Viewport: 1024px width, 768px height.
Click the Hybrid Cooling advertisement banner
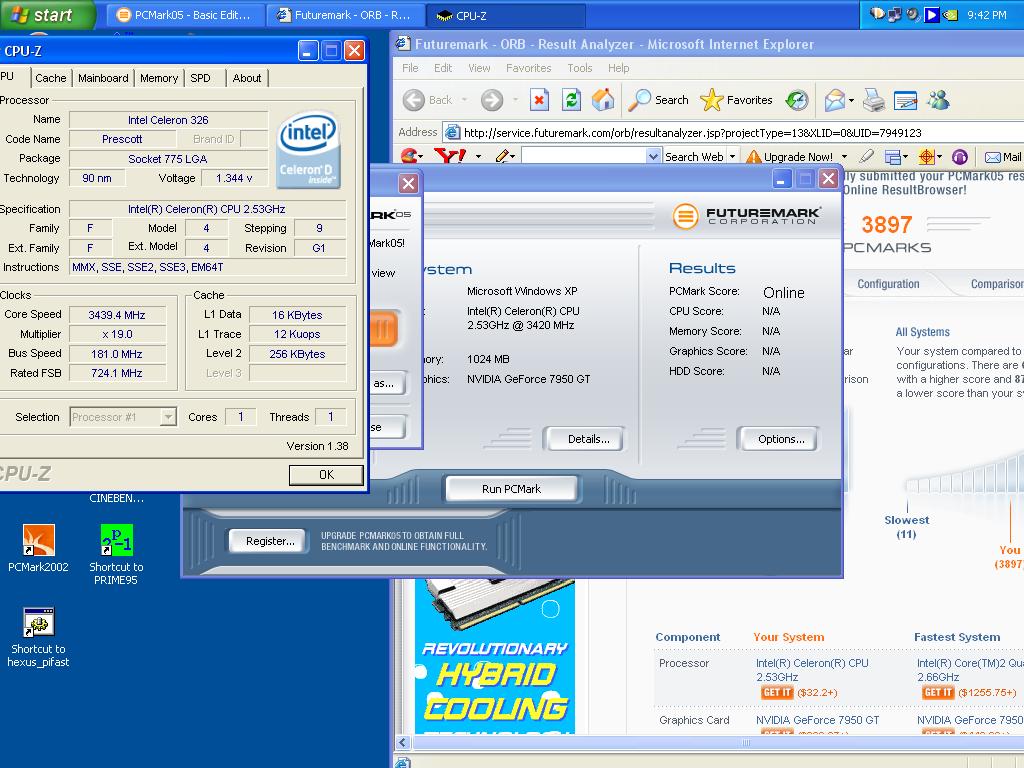tap(494, 656)
